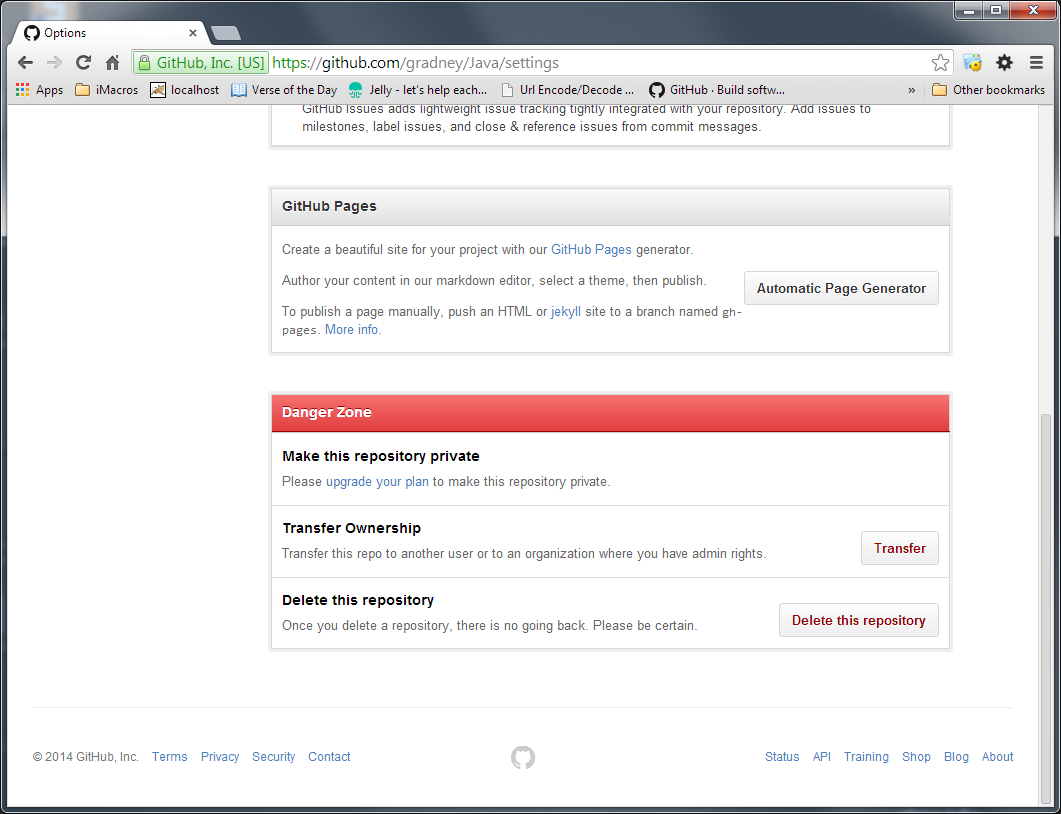
Task: Click the back navigation arrow
Action: click(x=25, y=62)
